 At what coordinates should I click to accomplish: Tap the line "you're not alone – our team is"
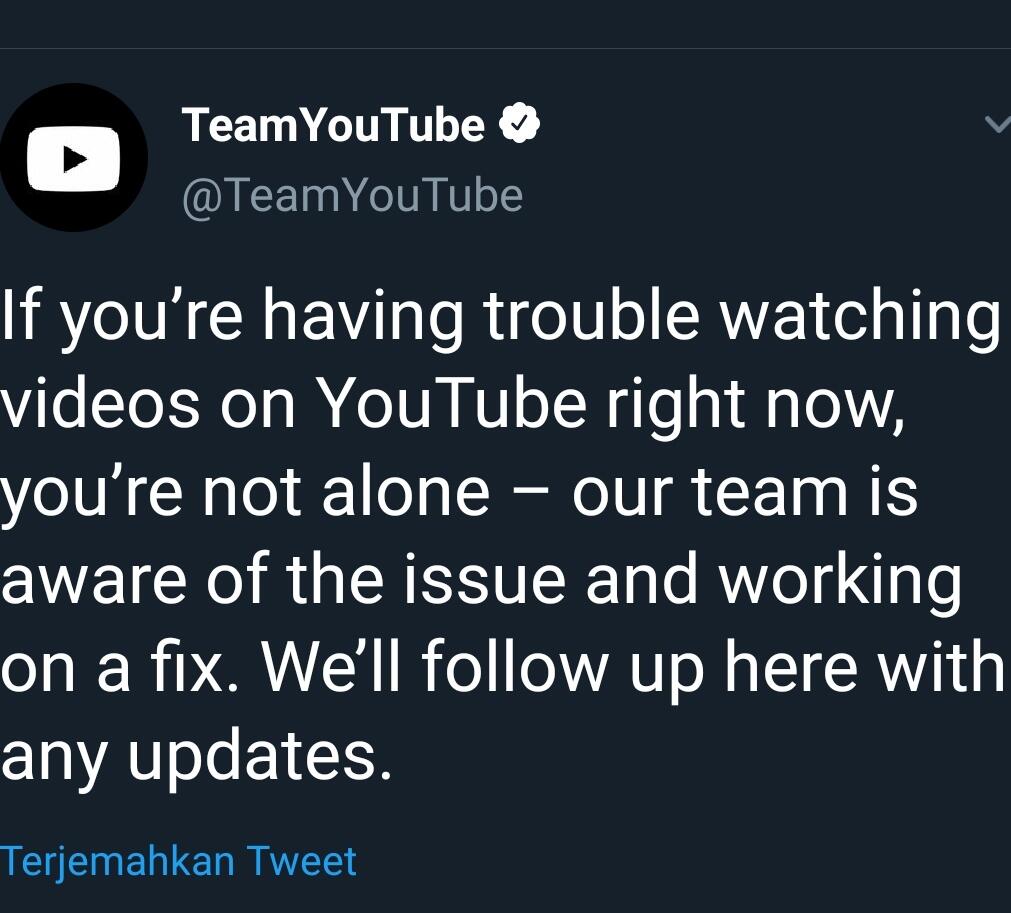pyautogui.click(x=458, y=492)
